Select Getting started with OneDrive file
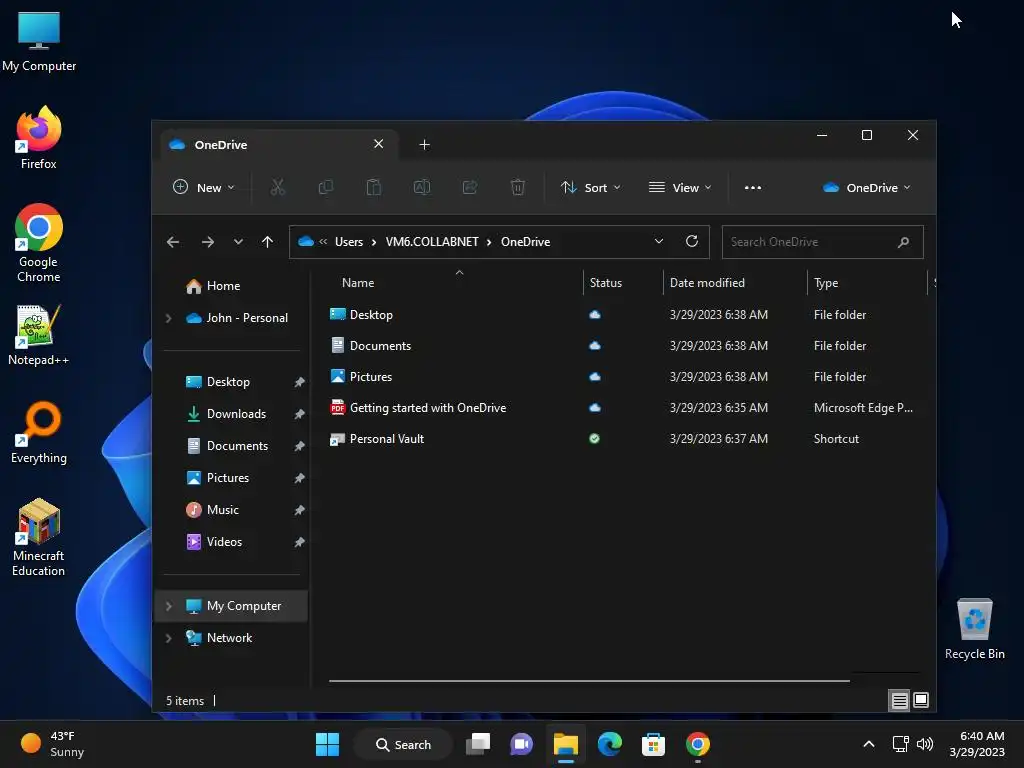This screenshot has width=1024, height=768. 624,408
